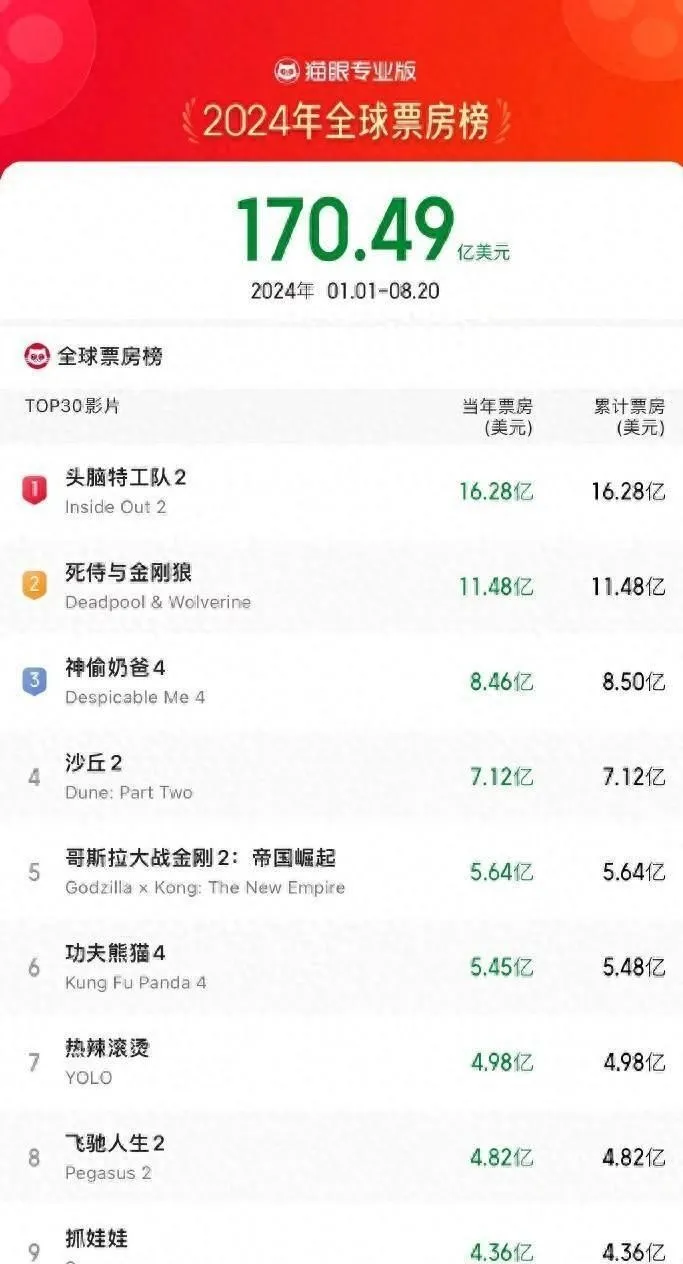Click the Maoyan cat logo in header

coord(288,71)
